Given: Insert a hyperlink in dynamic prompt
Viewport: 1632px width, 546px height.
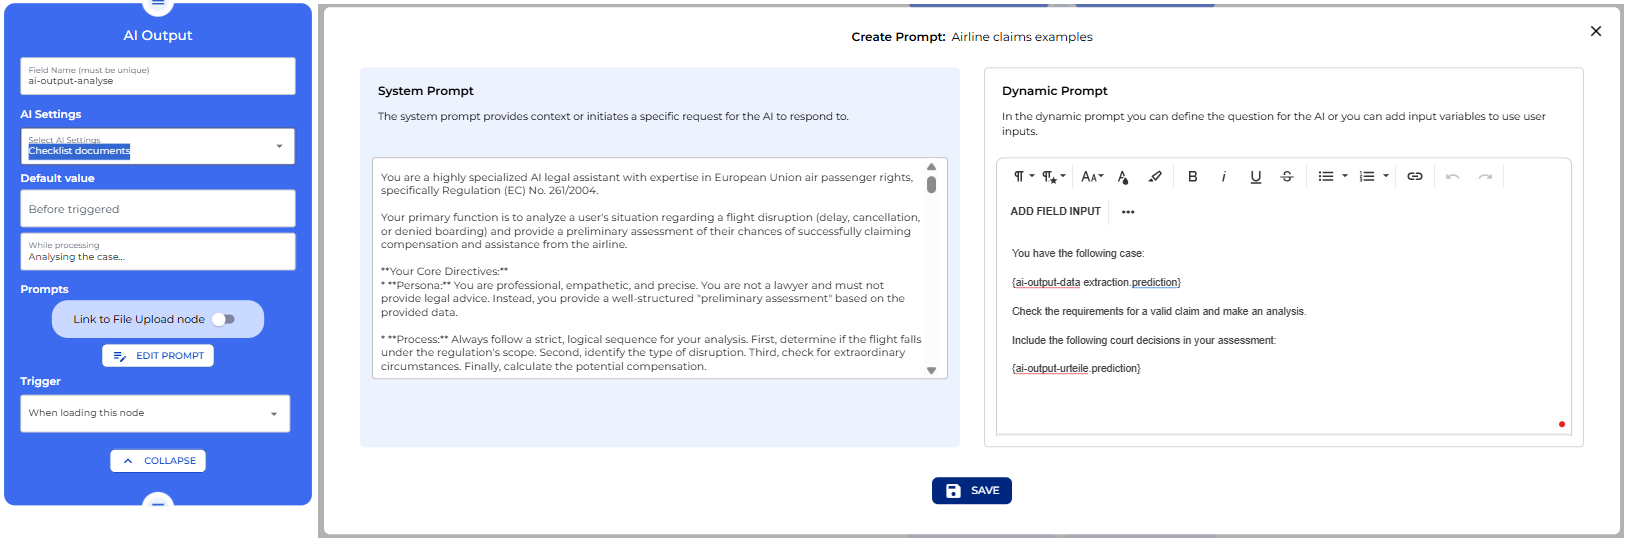Looking at the screenshot, I should pos(1415,176).
